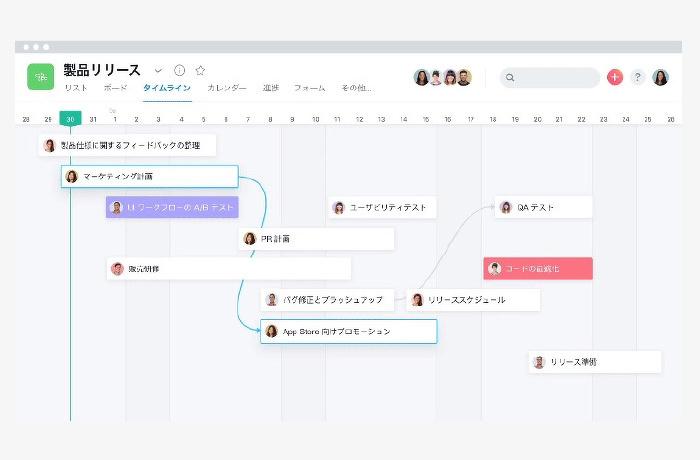Switch to the ボード tab

(115, 89)
